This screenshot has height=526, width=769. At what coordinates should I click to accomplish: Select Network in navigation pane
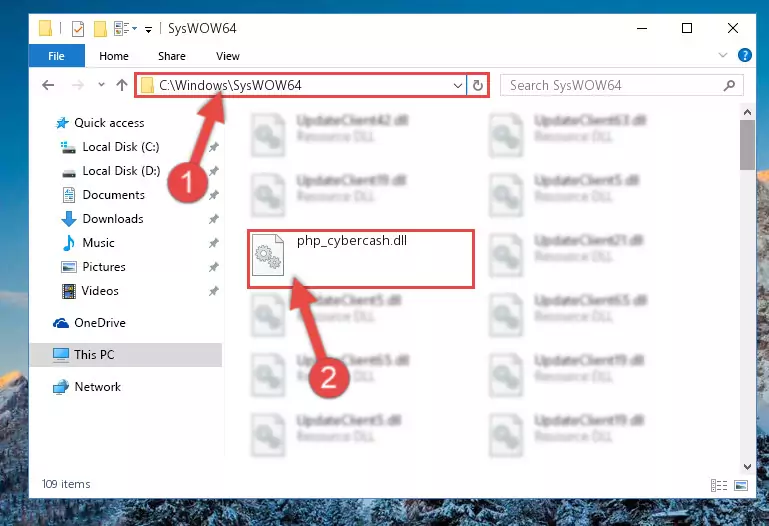tap(97, 387)
